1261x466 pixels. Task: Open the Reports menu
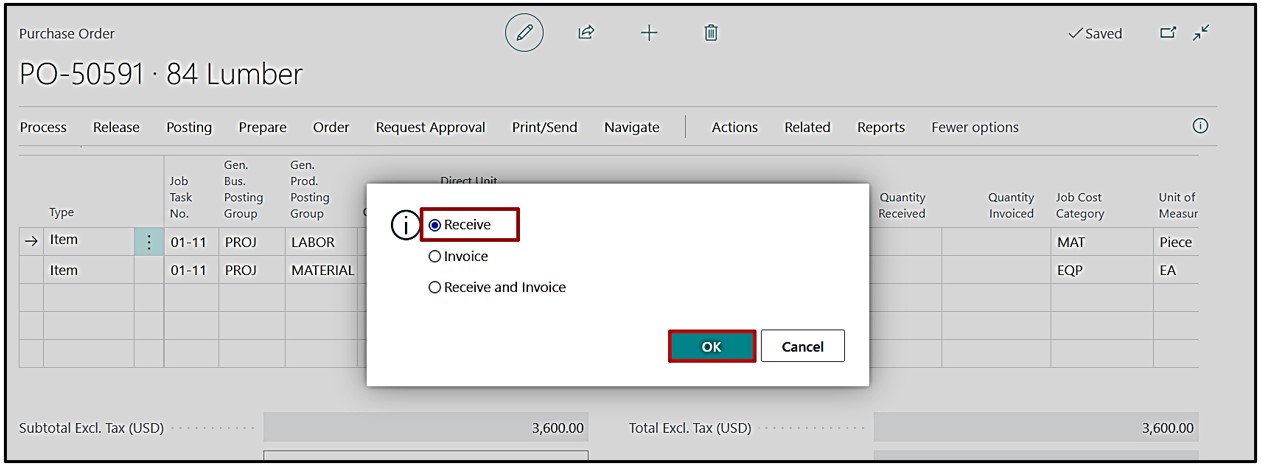tap(880, 127)
